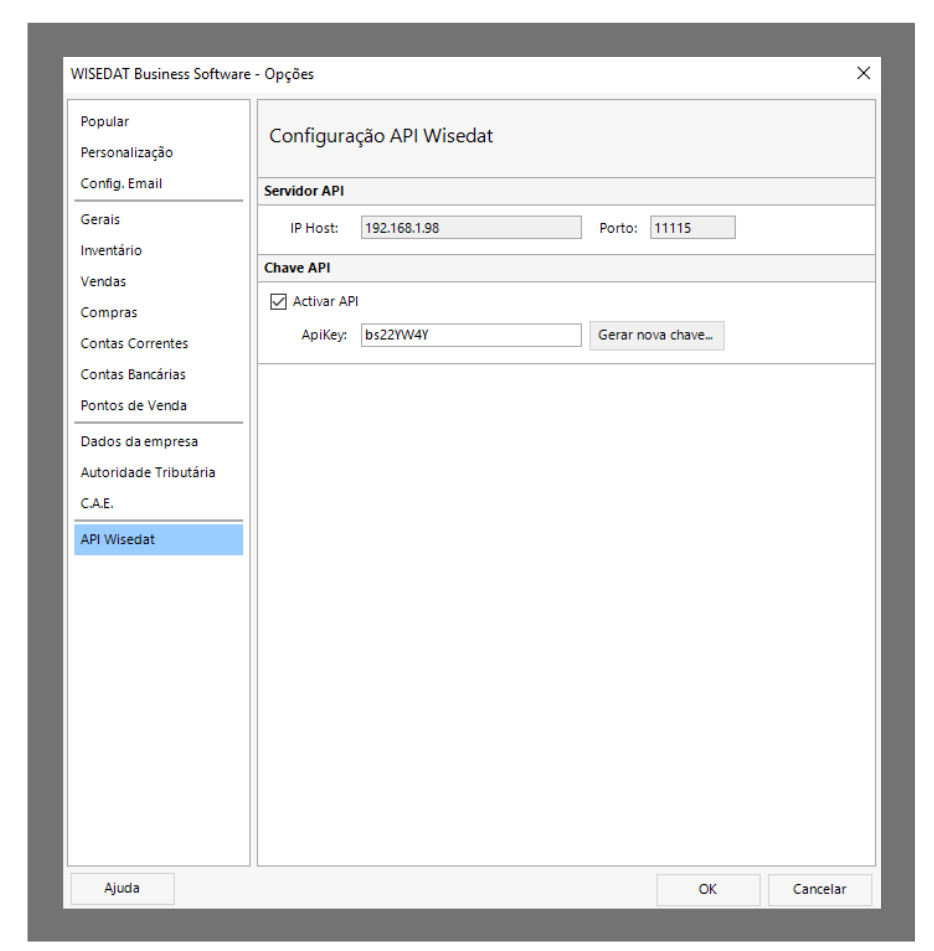Screen dimensions: 934x951
Task: Select Contas Bancárias in sidebar
Action: (x=133, y=375)
